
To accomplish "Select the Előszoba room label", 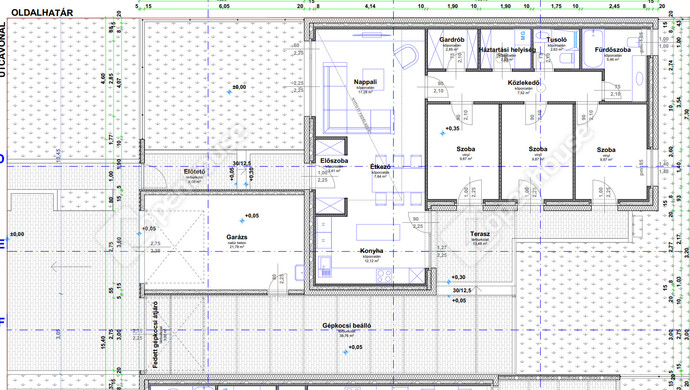I will click(x=334, y=161).
